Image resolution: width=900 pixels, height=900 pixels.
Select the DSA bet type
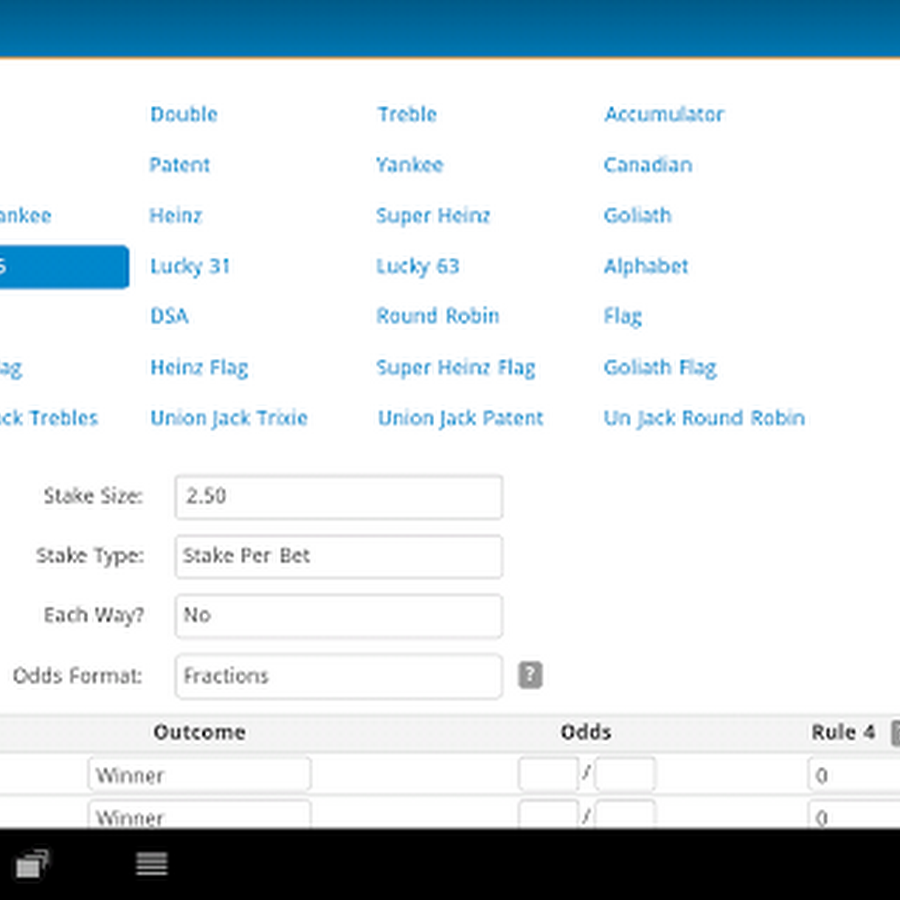tap(169, 316)
